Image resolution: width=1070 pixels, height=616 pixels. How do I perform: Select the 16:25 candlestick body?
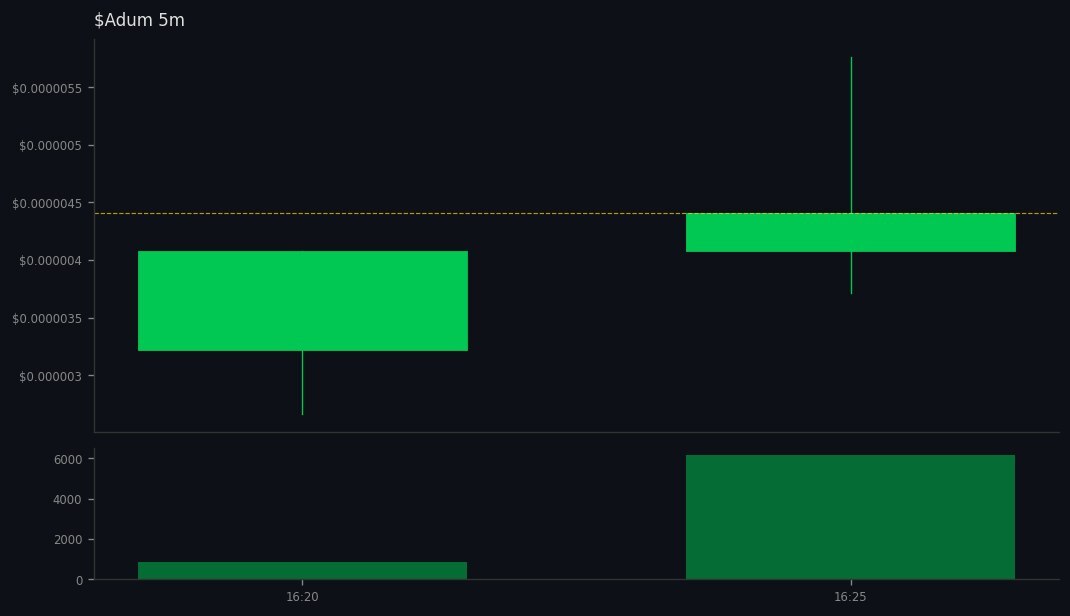coord(851,233)
